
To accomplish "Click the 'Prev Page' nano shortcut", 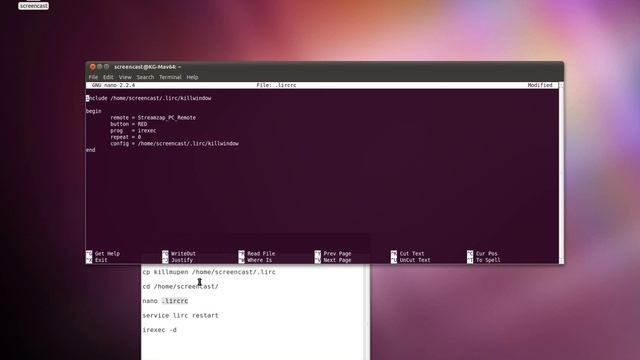I will click(x=333, y=253).
